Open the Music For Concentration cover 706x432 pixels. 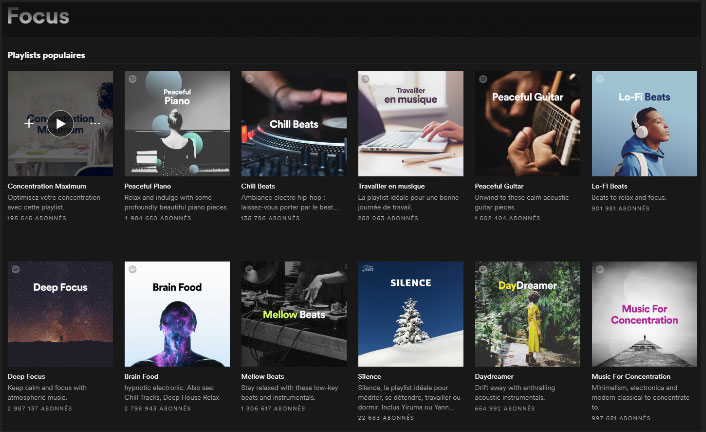[x=644, y=314]
